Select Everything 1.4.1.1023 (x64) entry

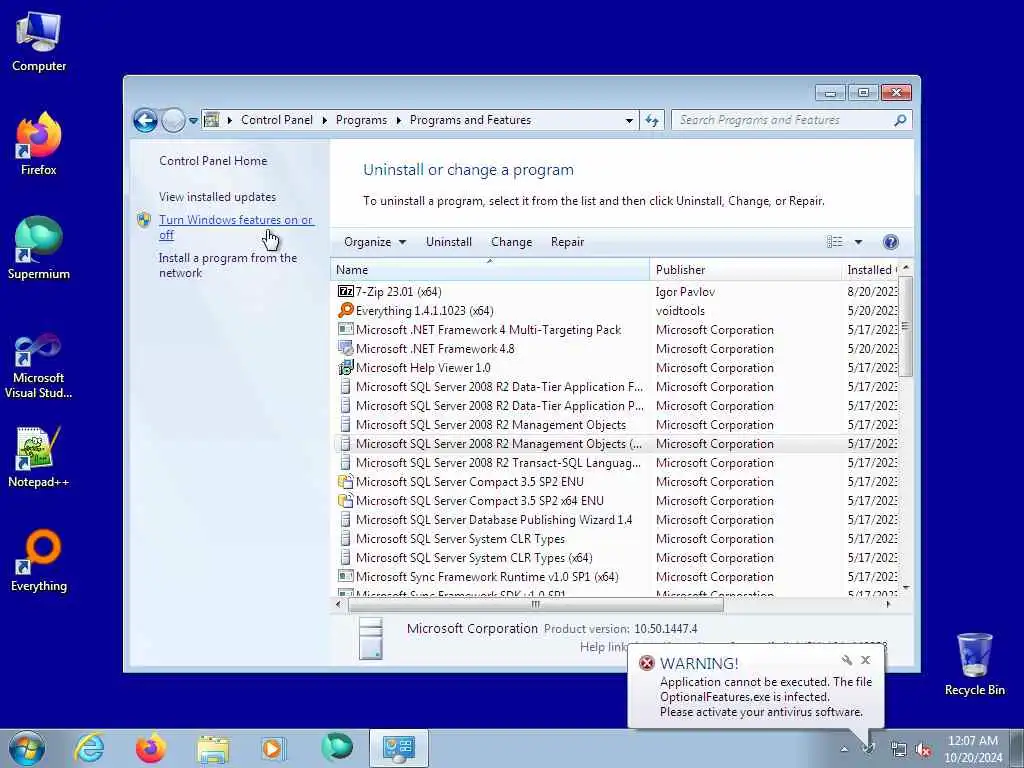point(617,311)
